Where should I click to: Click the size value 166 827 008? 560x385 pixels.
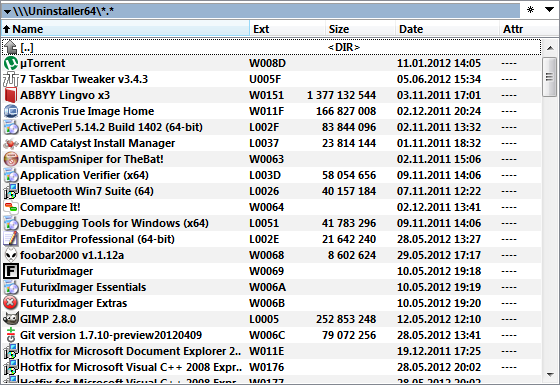coord(346,111)
